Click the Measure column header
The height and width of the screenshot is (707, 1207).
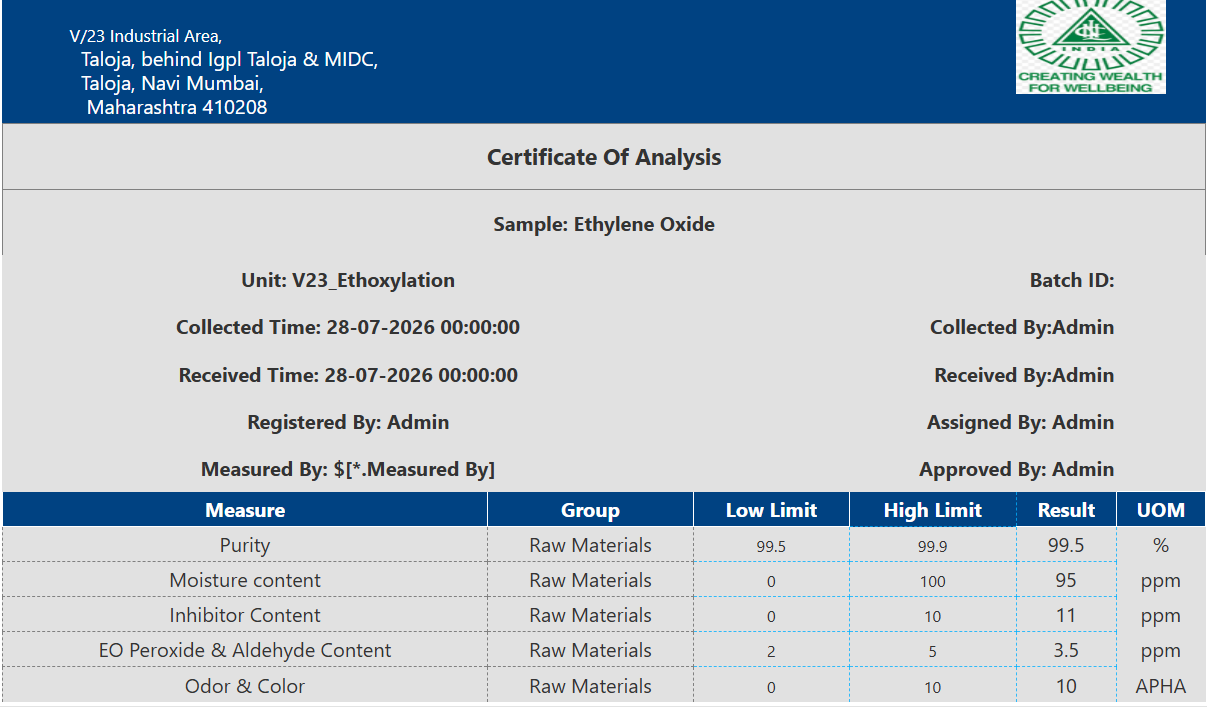pos(245,510)
